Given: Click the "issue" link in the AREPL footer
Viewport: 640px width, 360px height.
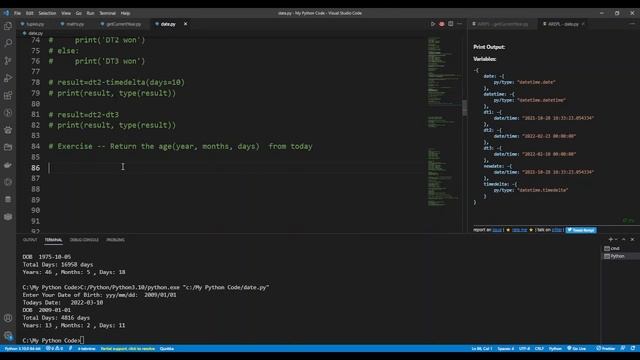Looking at the screenshot, I should [x=497, y=230].
